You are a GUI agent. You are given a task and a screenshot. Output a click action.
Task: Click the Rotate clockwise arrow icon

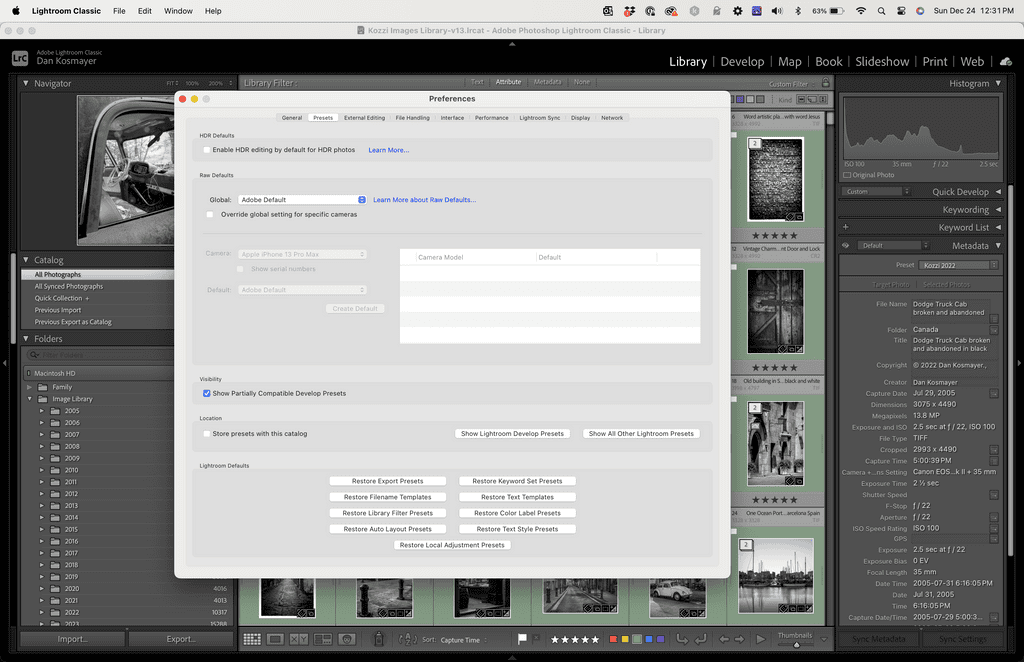tap(700, 639)
